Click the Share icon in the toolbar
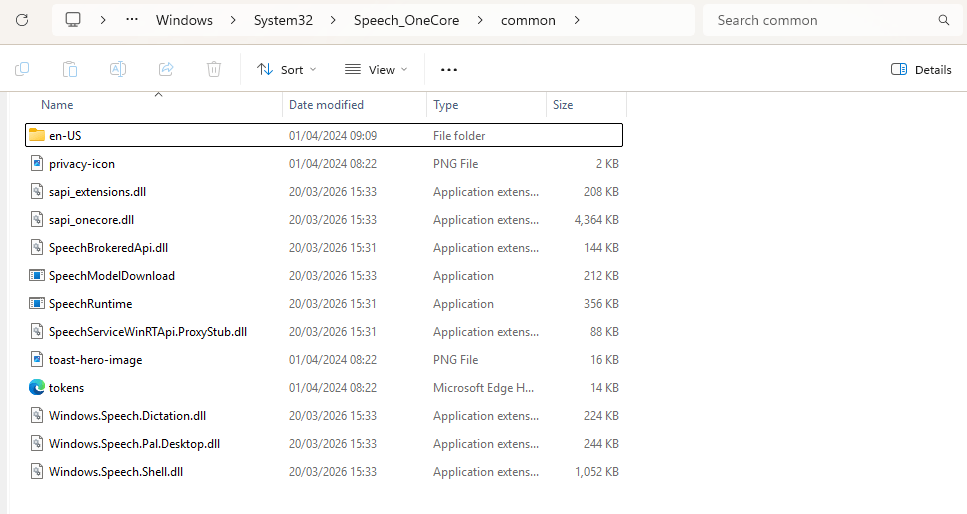Image resolution: width=967 pixels, height=514 pixels. tap(166, 69)
